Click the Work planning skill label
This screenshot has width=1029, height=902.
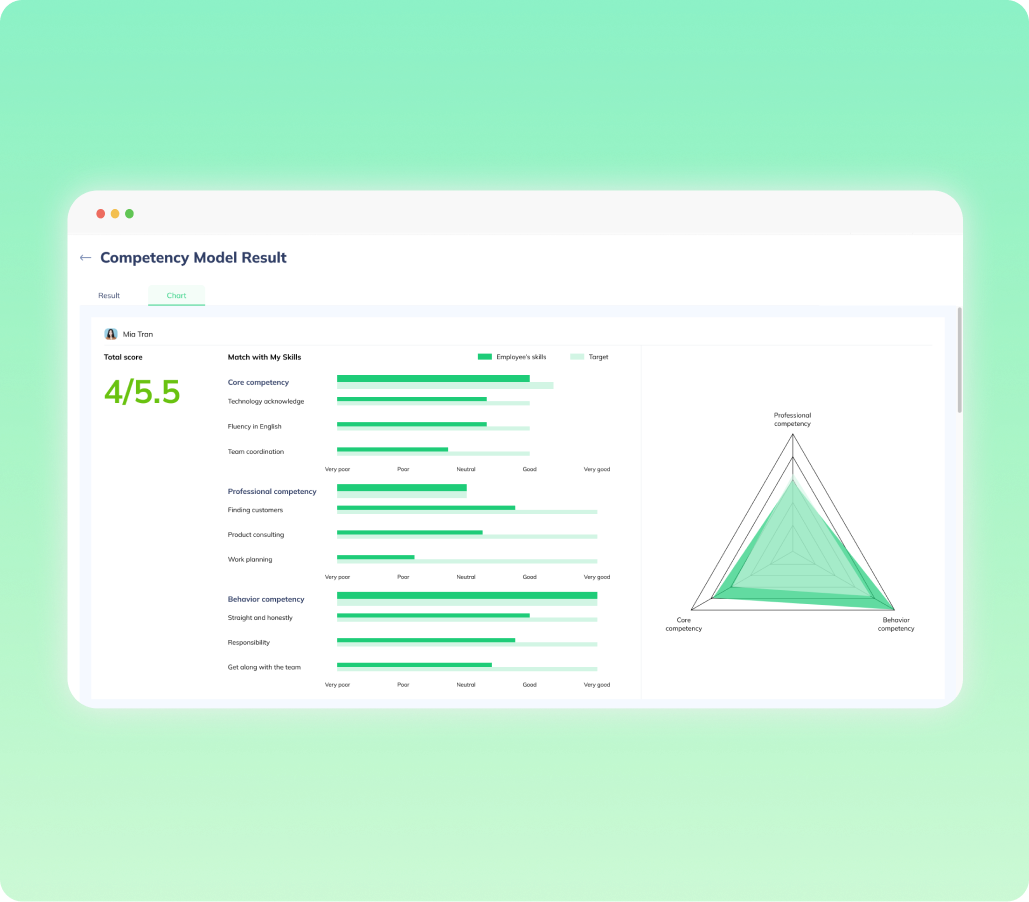(x=250, y=559)
